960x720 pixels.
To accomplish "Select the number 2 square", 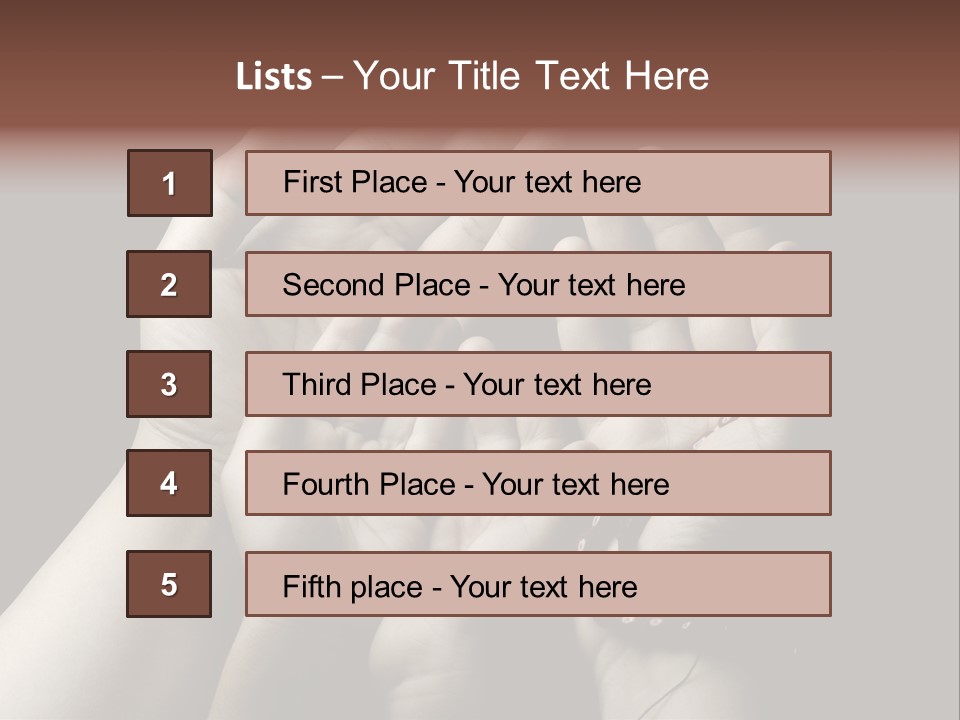I will pos(169,284).
